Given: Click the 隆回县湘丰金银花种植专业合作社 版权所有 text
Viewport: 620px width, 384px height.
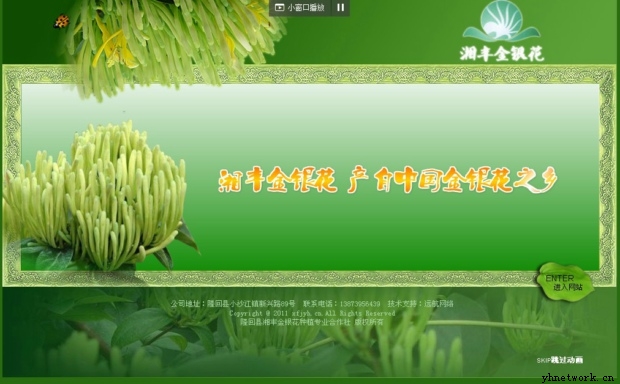Looking at the screenshot, I should point(312,322).
